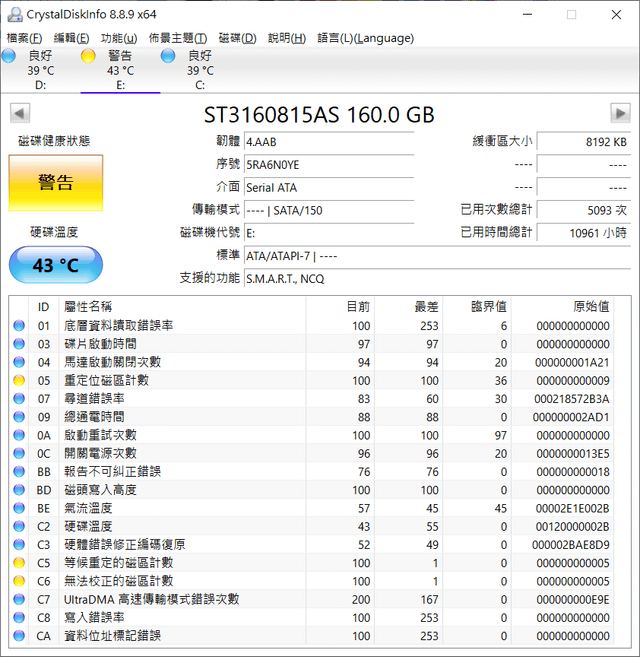This screenshot has width=640, height=657.
Task: Click blue status icon for attribute 03
Action: coord(19,344)
